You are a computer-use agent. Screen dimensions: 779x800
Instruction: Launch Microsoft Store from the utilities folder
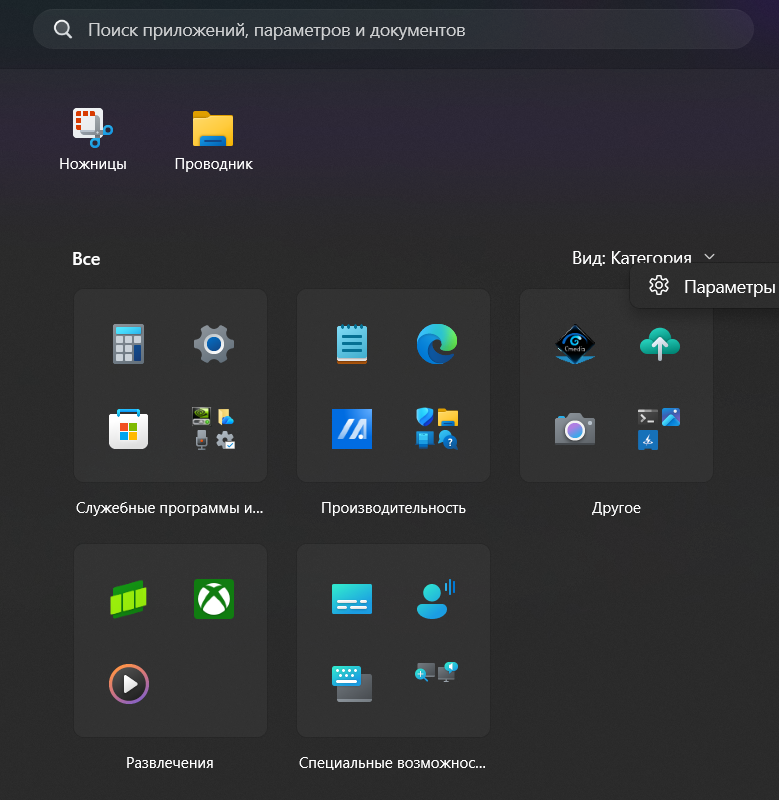pos(129,429)
